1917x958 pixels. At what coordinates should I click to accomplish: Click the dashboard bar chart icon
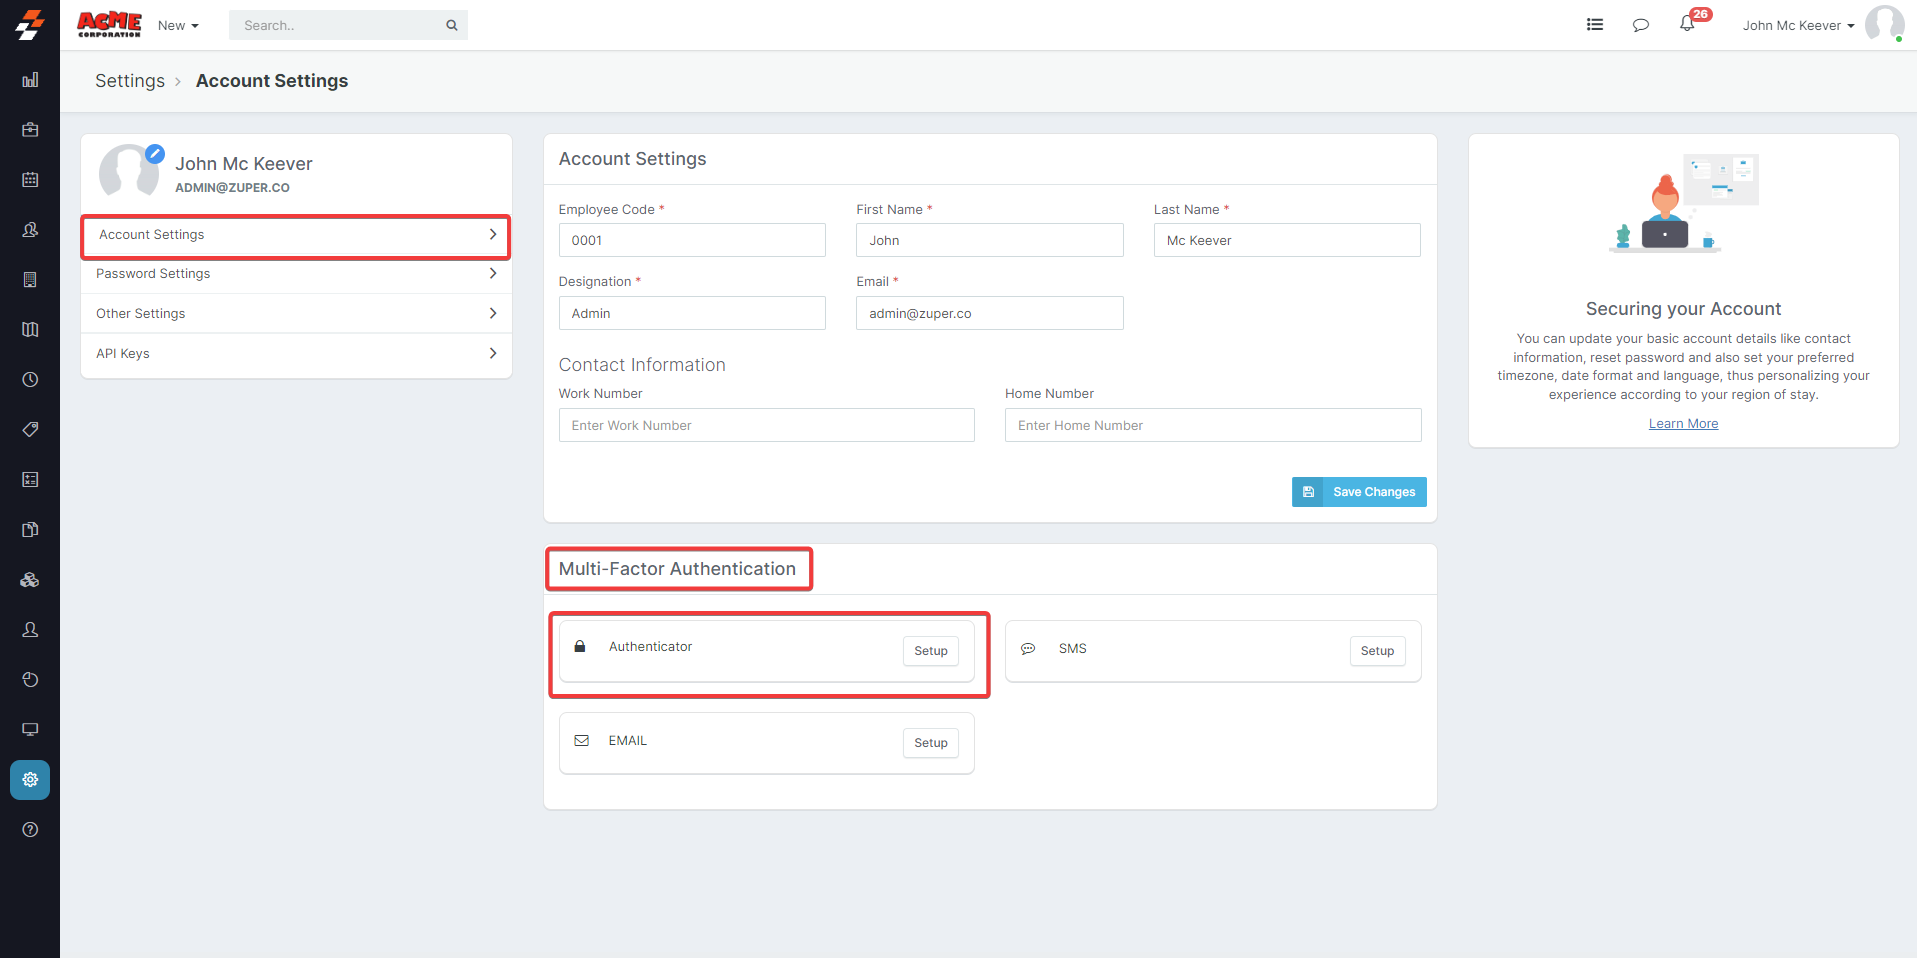(30, 80)
